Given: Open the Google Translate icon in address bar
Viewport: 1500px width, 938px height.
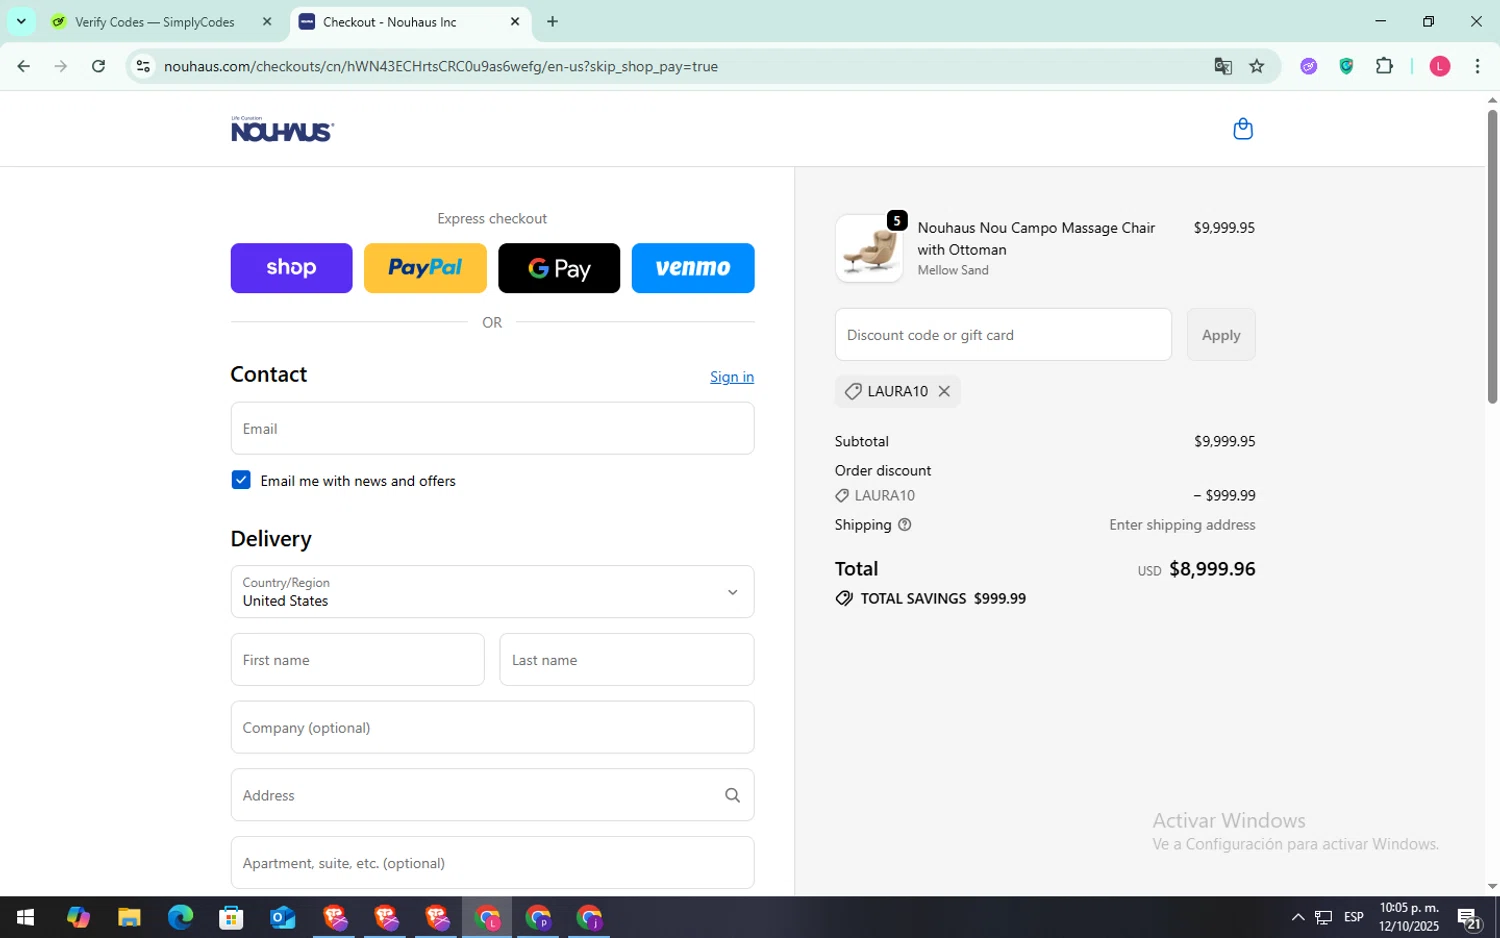Looking at the screenshot, I should [1223, 66].
